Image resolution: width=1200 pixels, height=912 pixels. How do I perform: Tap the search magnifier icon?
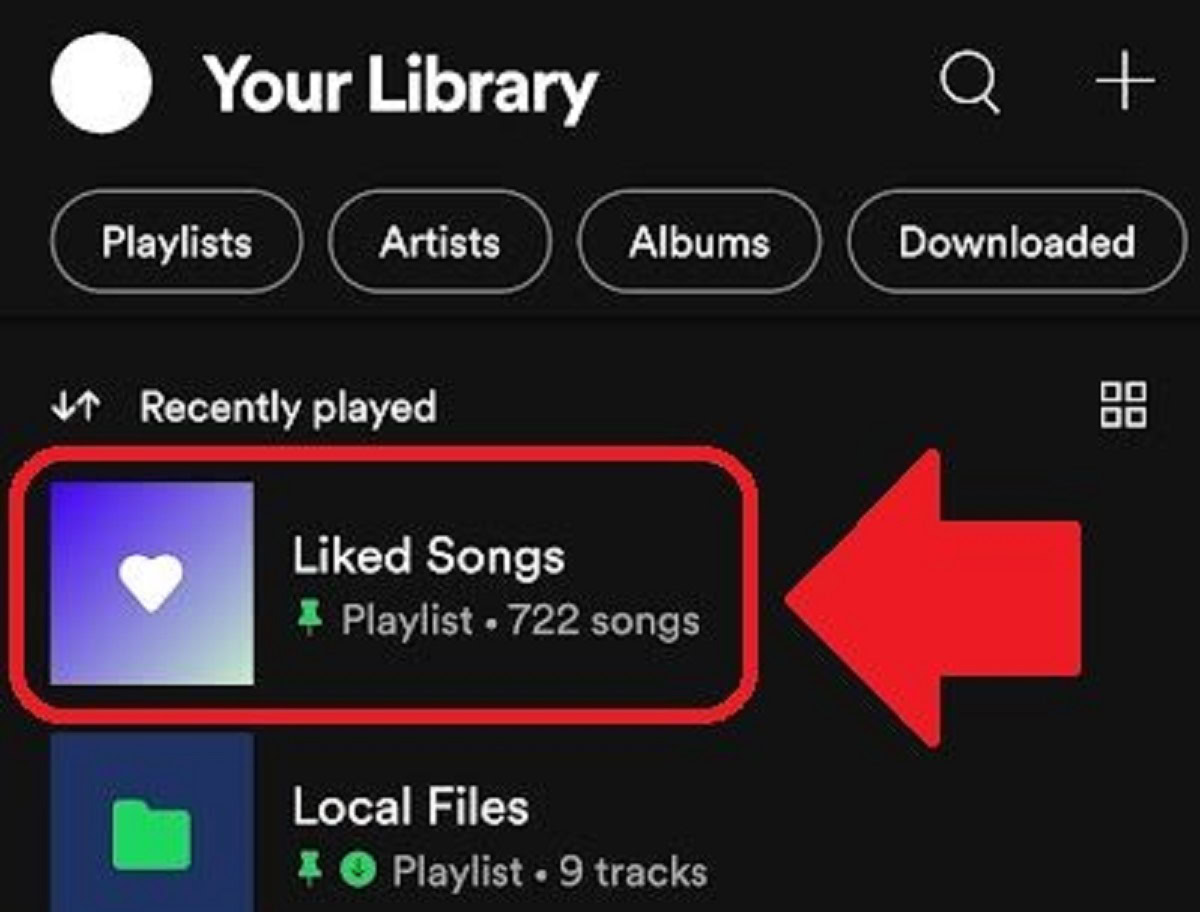(969, 83)
